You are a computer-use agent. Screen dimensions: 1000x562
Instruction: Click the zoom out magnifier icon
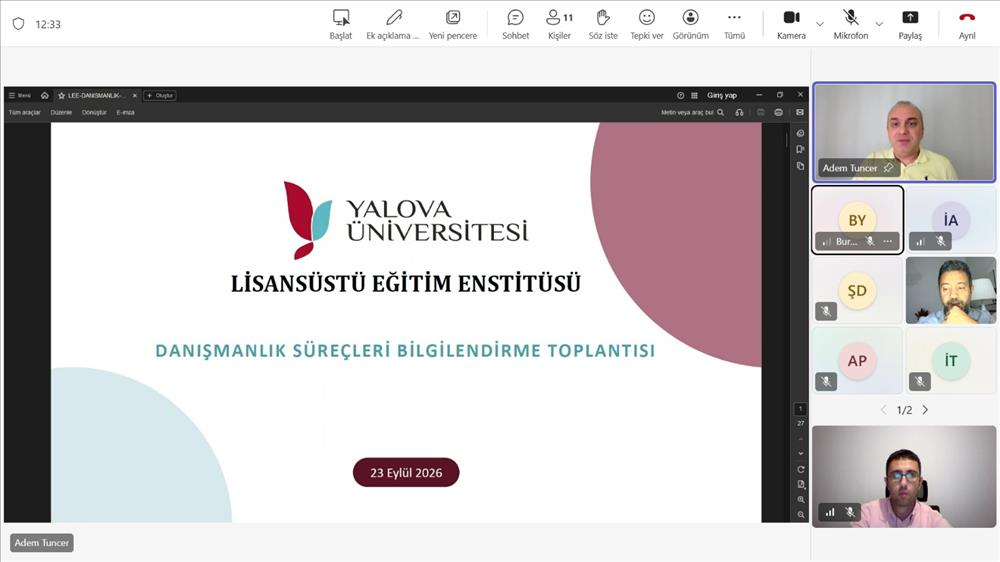pos(800,515)
